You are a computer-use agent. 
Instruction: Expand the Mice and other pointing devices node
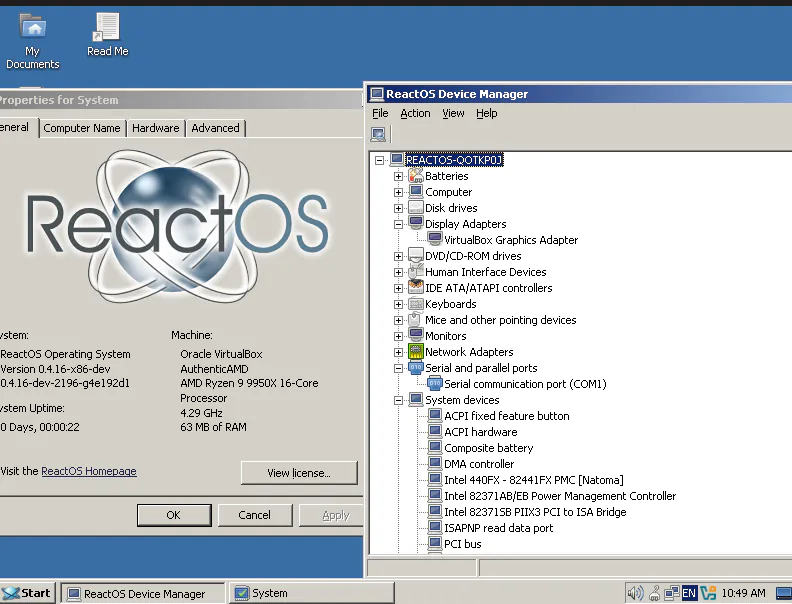click(399, 320)
